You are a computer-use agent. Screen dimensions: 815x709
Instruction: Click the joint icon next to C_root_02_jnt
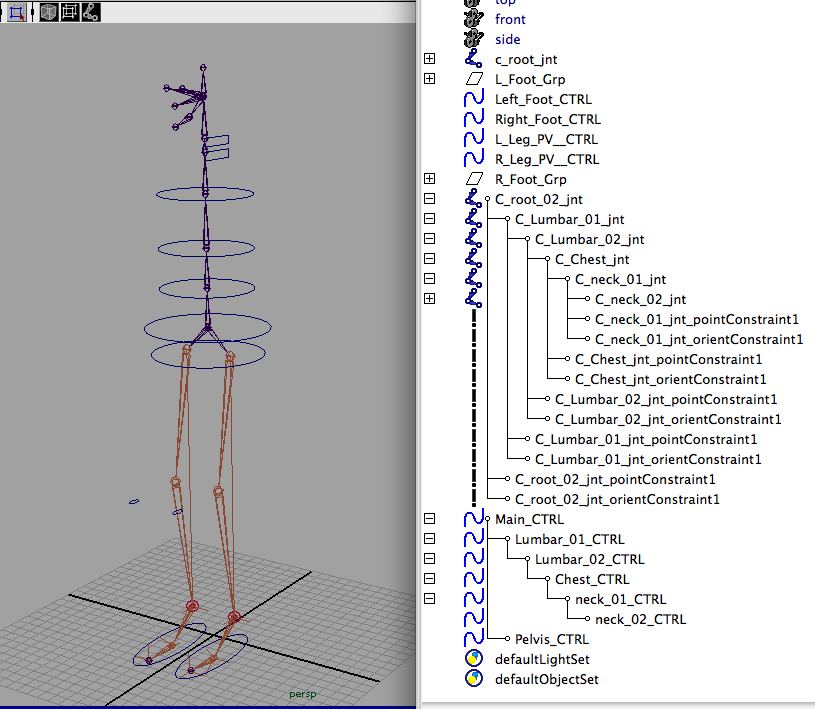[474, 199]
